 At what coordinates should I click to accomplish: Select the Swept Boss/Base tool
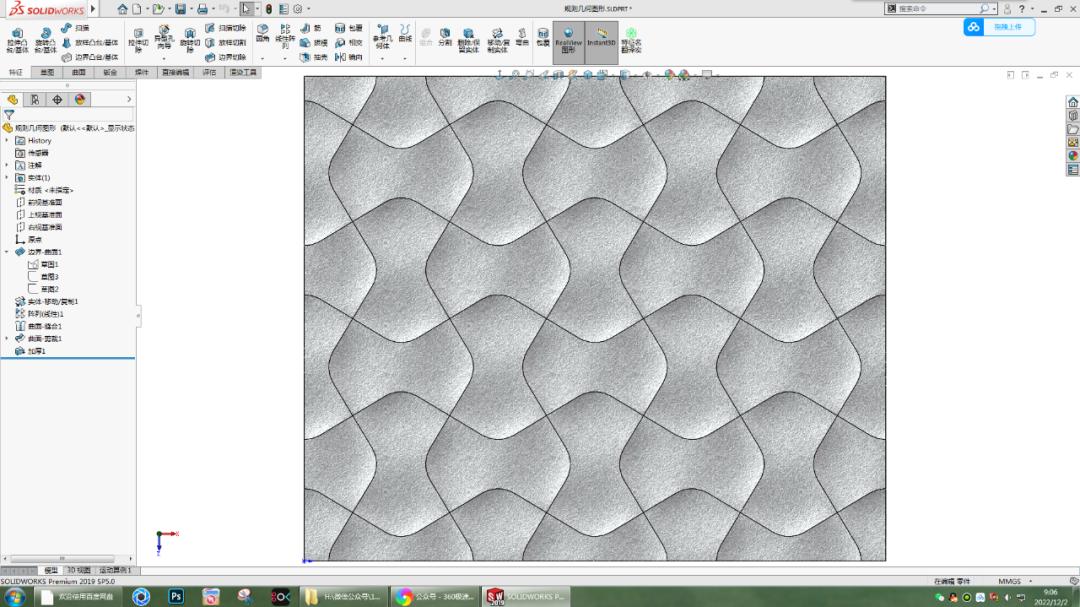coord(77,28)
